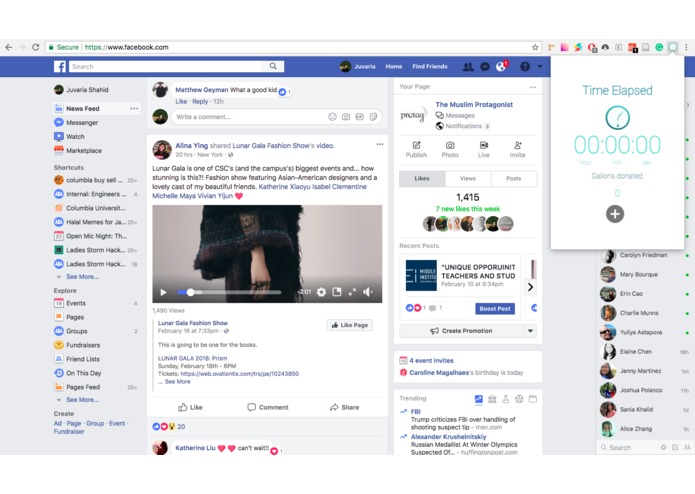Attach photo with comment camera icon
The height and width of the screenshot is (494, 695).
(x=346, y=117)
